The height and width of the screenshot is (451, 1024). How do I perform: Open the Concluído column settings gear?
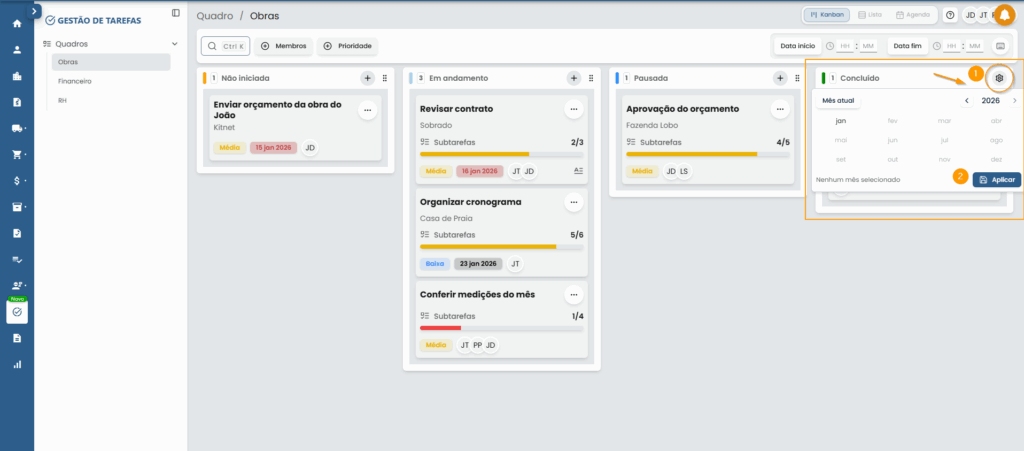998,78
